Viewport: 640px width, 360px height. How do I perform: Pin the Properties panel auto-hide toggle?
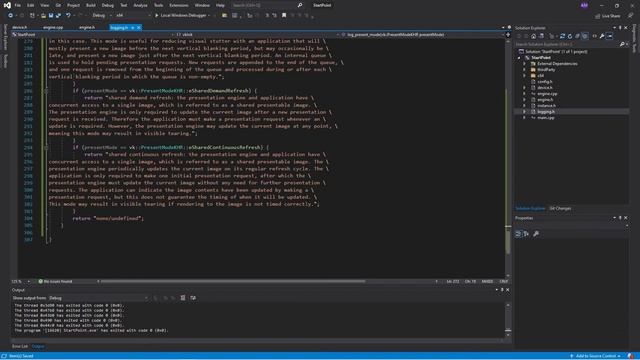click(x=620, y=218)
